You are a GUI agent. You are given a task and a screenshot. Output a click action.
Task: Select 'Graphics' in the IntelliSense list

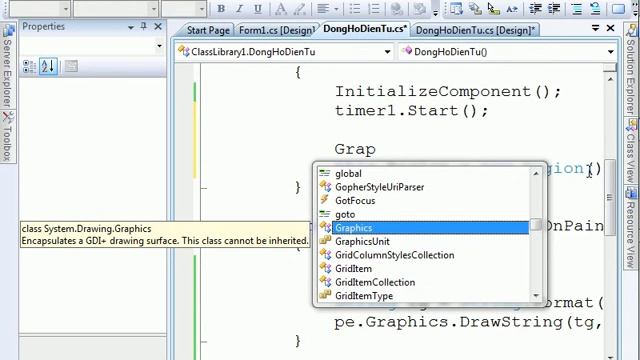[423, 228]
